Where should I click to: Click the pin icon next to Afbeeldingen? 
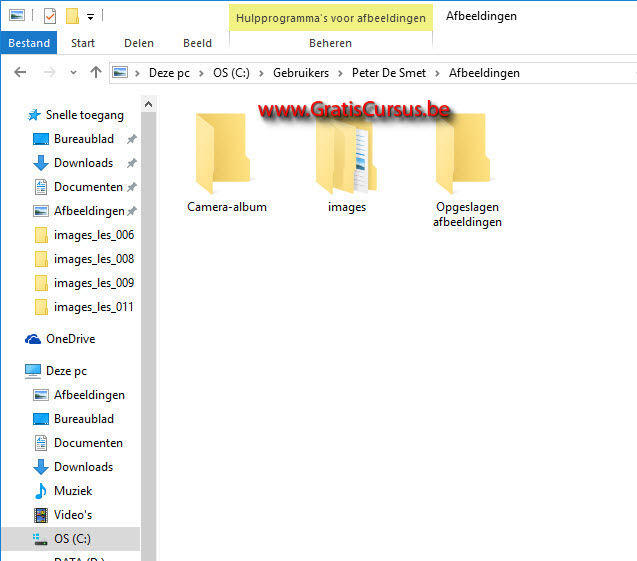point(132,211)
